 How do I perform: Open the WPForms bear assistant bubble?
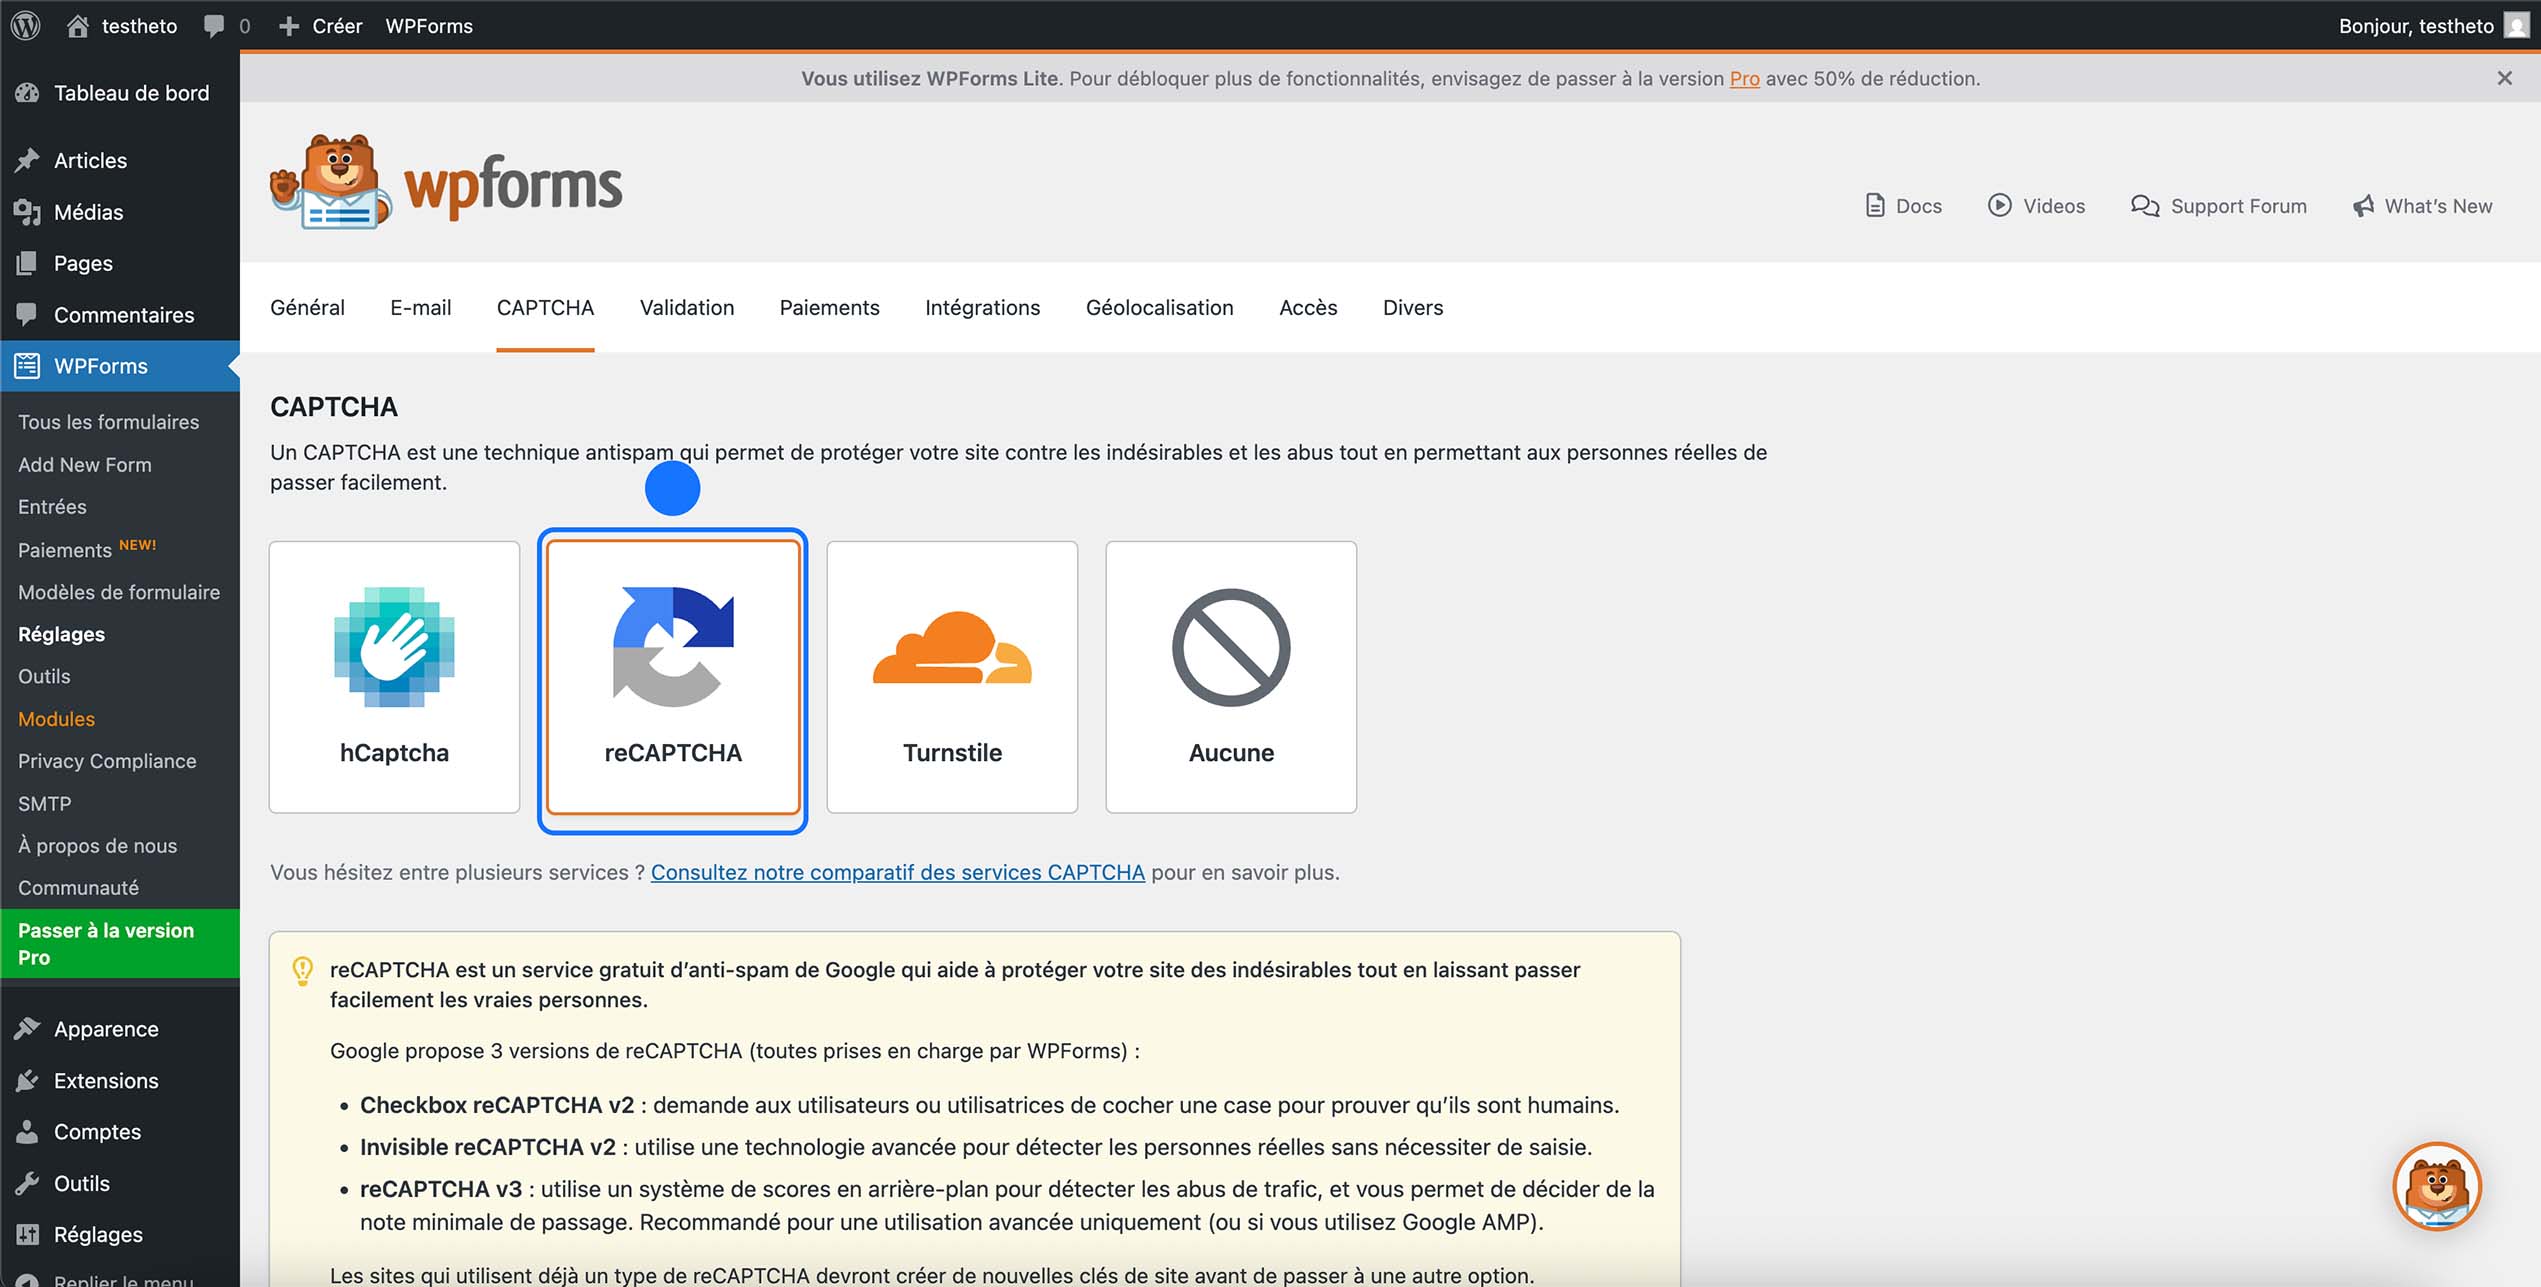pos(2437,1187)
